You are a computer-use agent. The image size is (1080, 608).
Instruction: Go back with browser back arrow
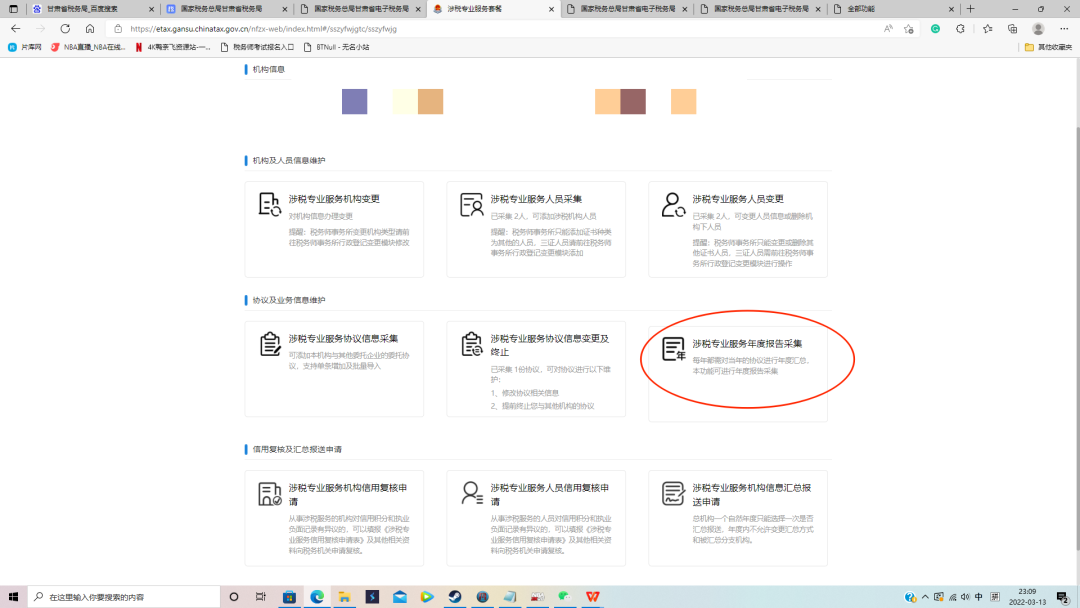pos(16,29)
